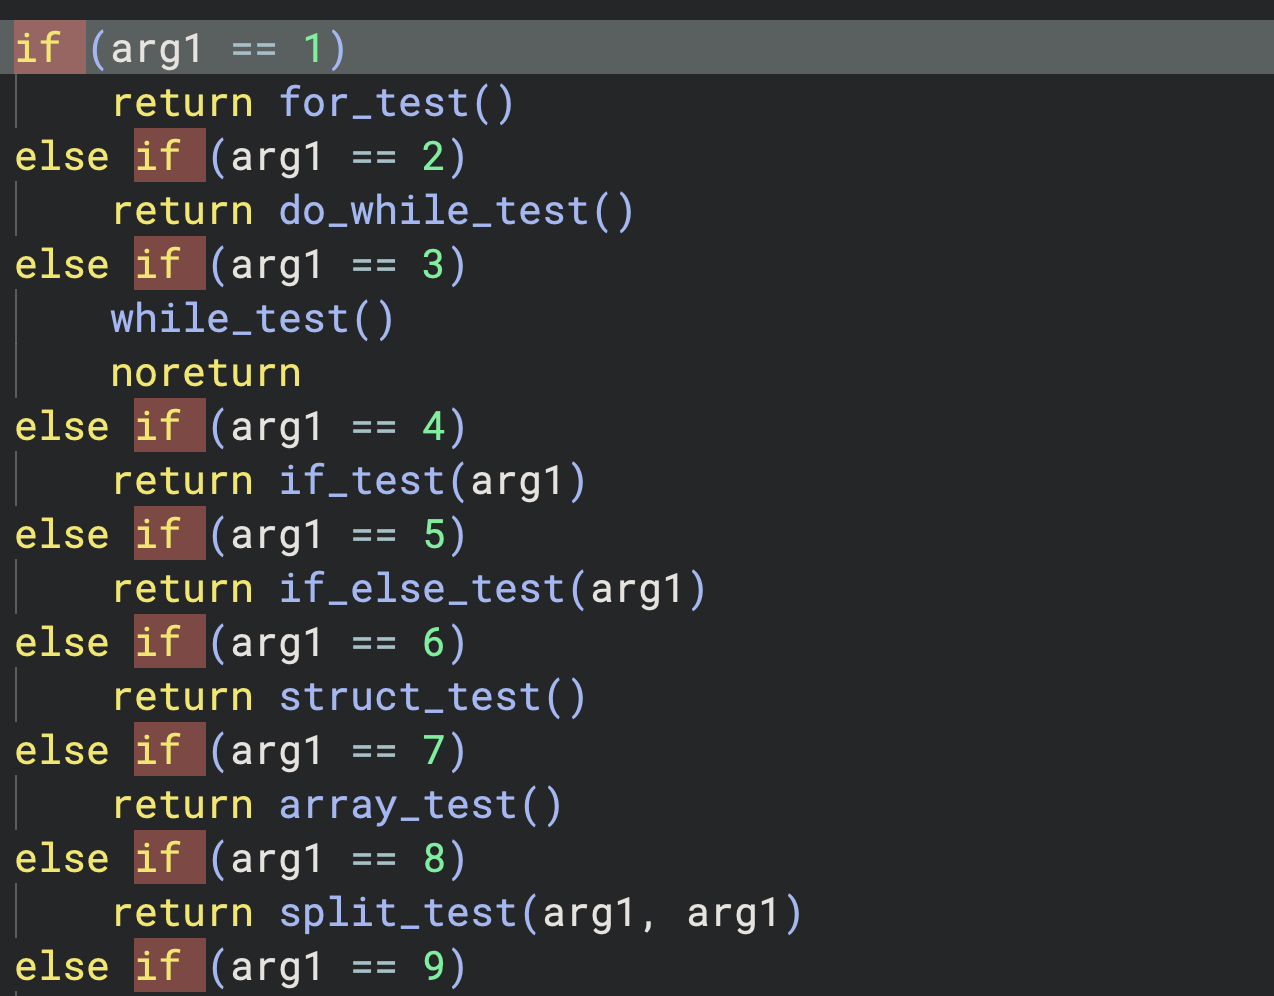This screenshot has height=996, width=1274.
Task: Navigate to the if_test function
Action: 361,481
